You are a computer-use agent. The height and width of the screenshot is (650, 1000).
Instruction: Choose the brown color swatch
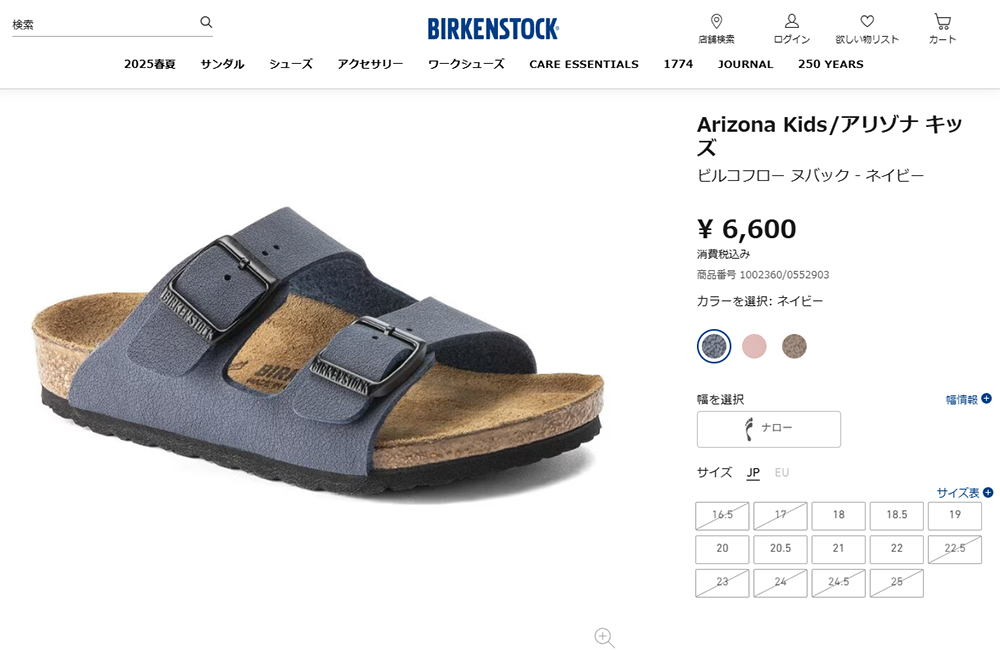point(794,346)
